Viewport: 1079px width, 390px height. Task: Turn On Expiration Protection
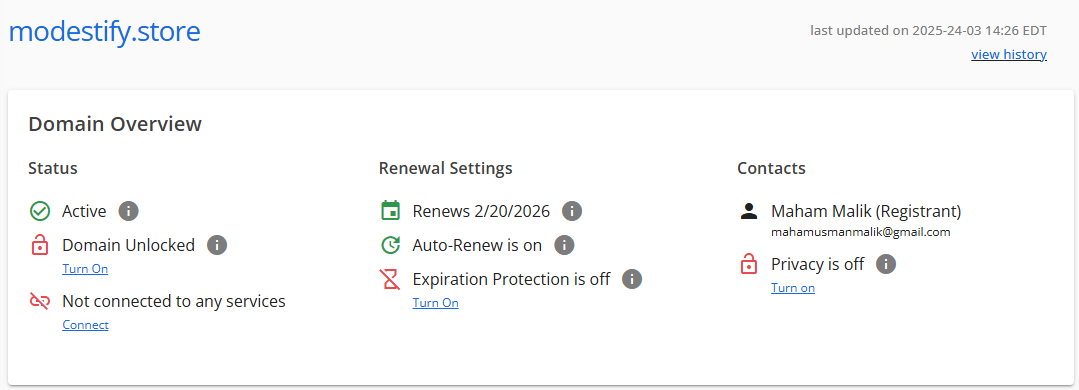click(x=436, y=303)
